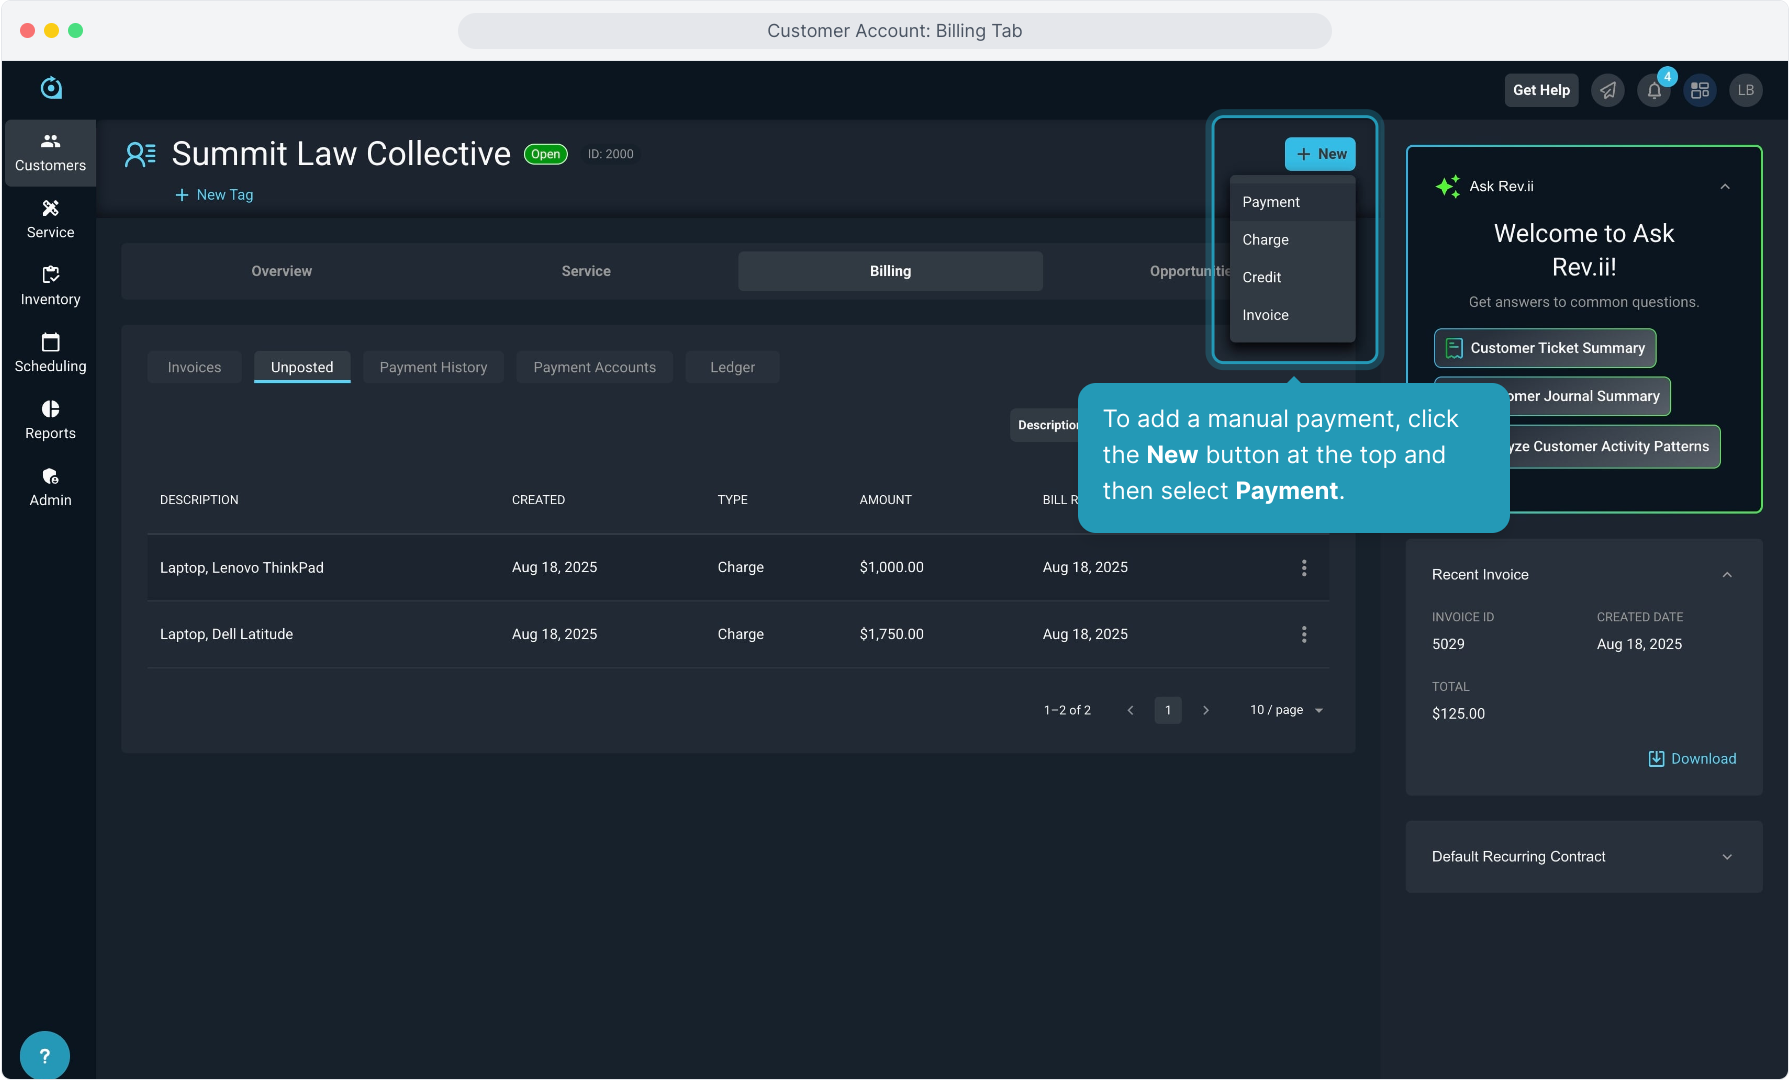This screenshot has height=1080, width=1790.
Task: Add a New Tag to customer
Action: point(214,195)
